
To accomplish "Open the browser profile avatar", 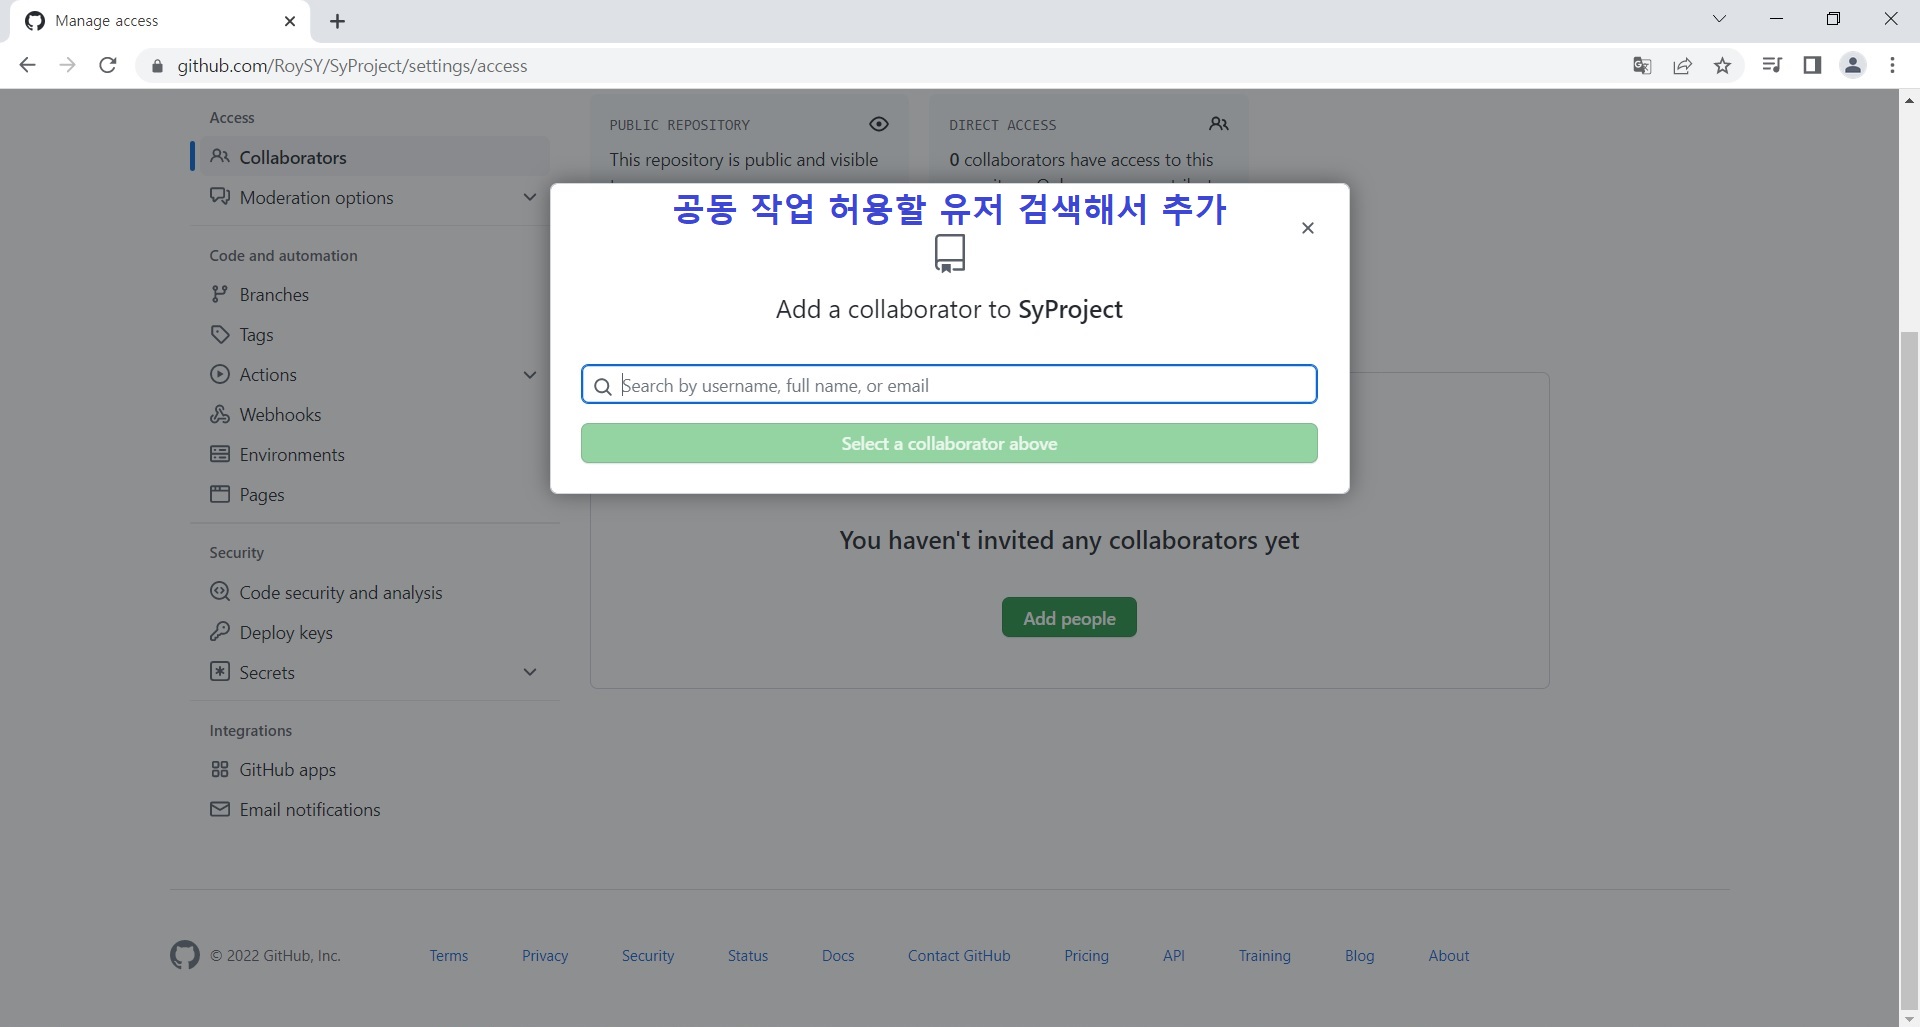I will click(x=1853, y=66).
